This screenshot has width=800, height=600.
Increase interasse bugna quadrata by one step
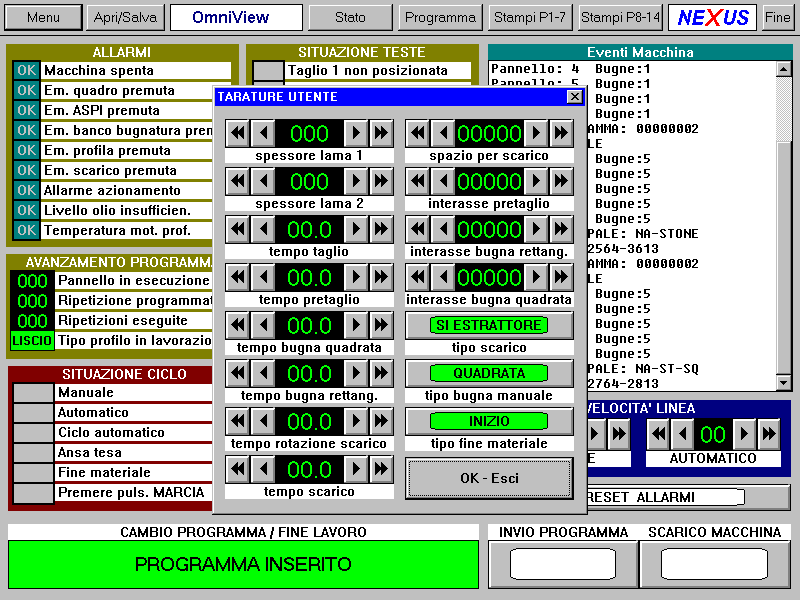[x=537, y=277]
